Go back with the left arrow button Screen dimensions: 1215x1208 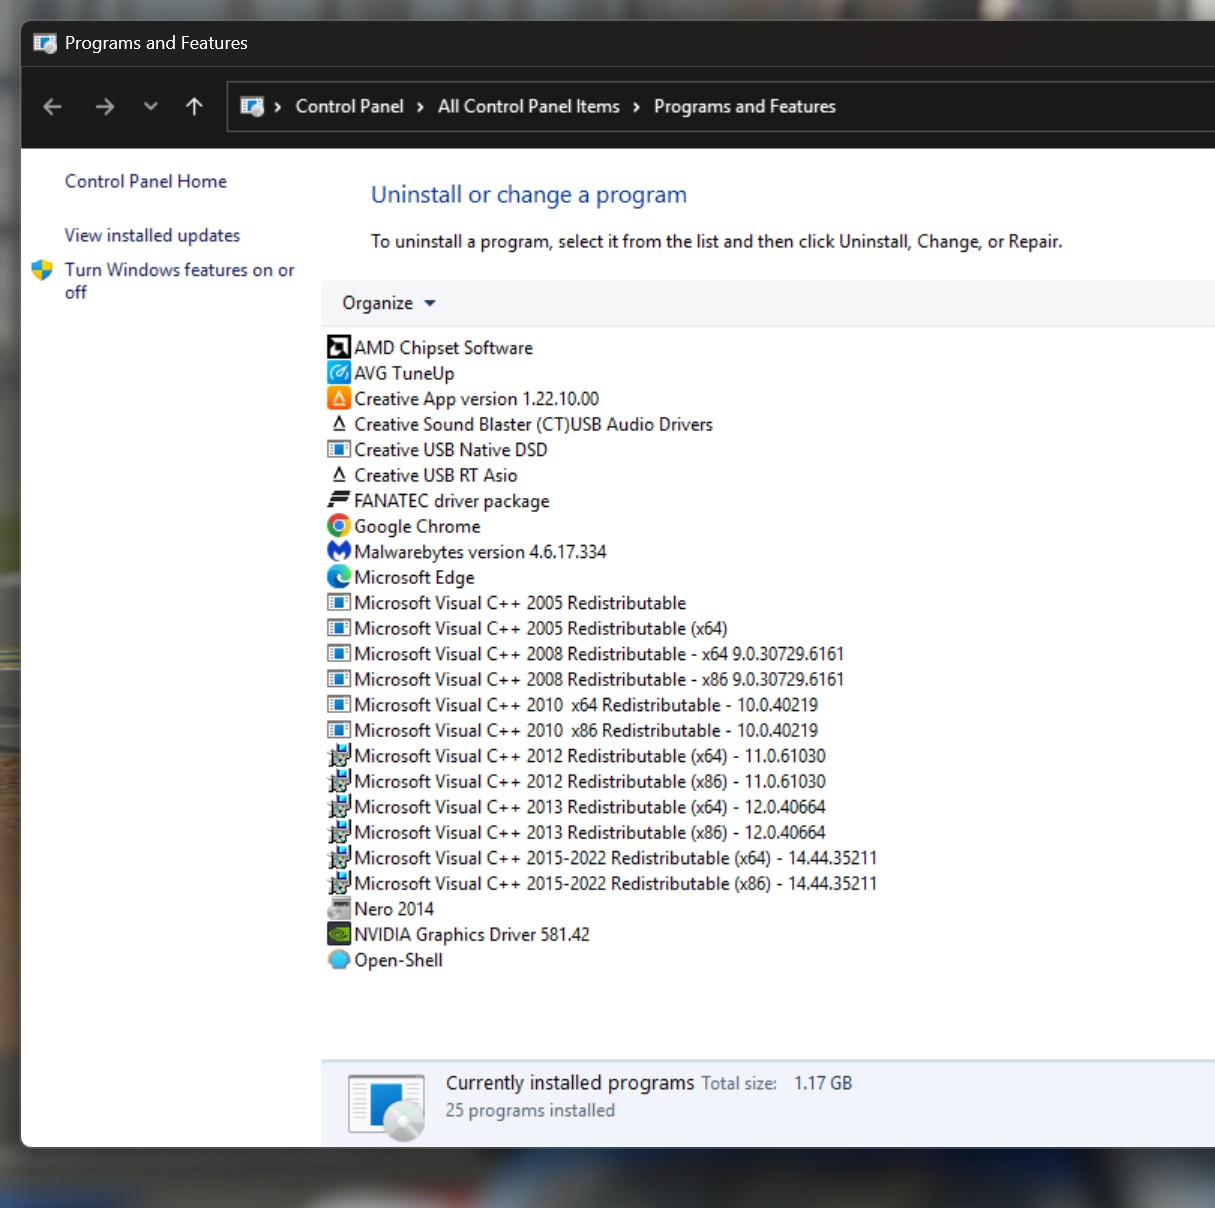pyautogui.click(x=53, y=106)
